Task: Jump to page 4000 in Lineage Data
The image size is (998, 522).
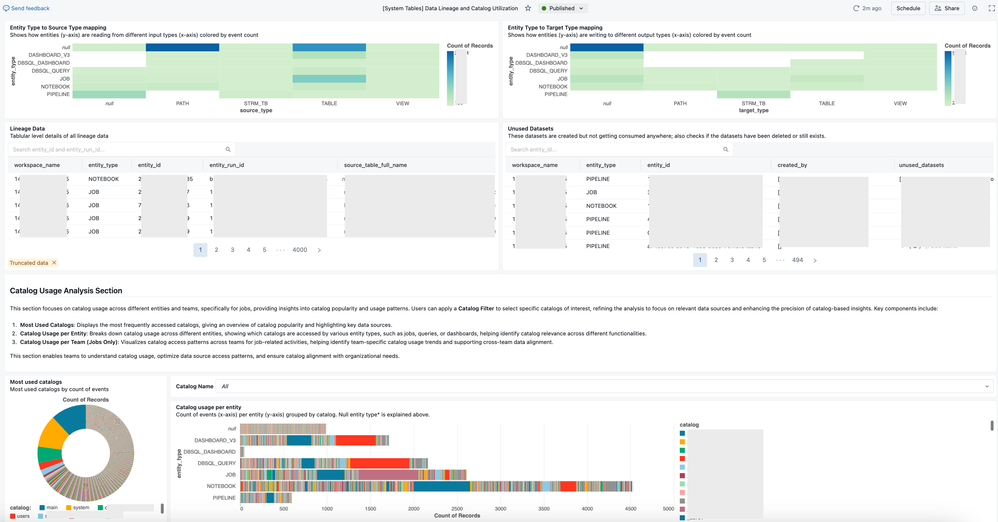Action: click(x=299, y=250)
